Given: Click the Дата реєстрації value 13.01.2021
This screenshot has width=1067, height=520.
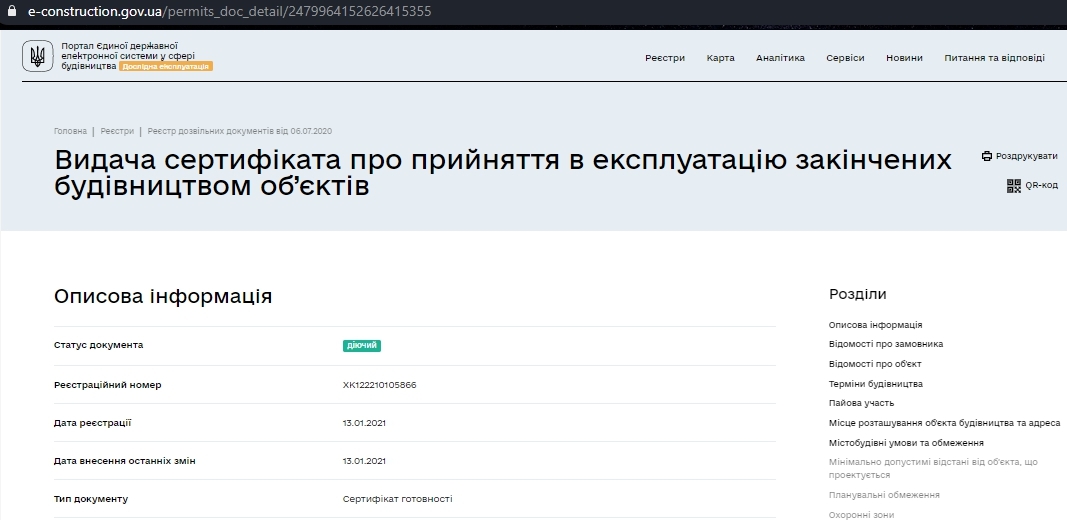Looking at the screenshot, I should point(364,423).
